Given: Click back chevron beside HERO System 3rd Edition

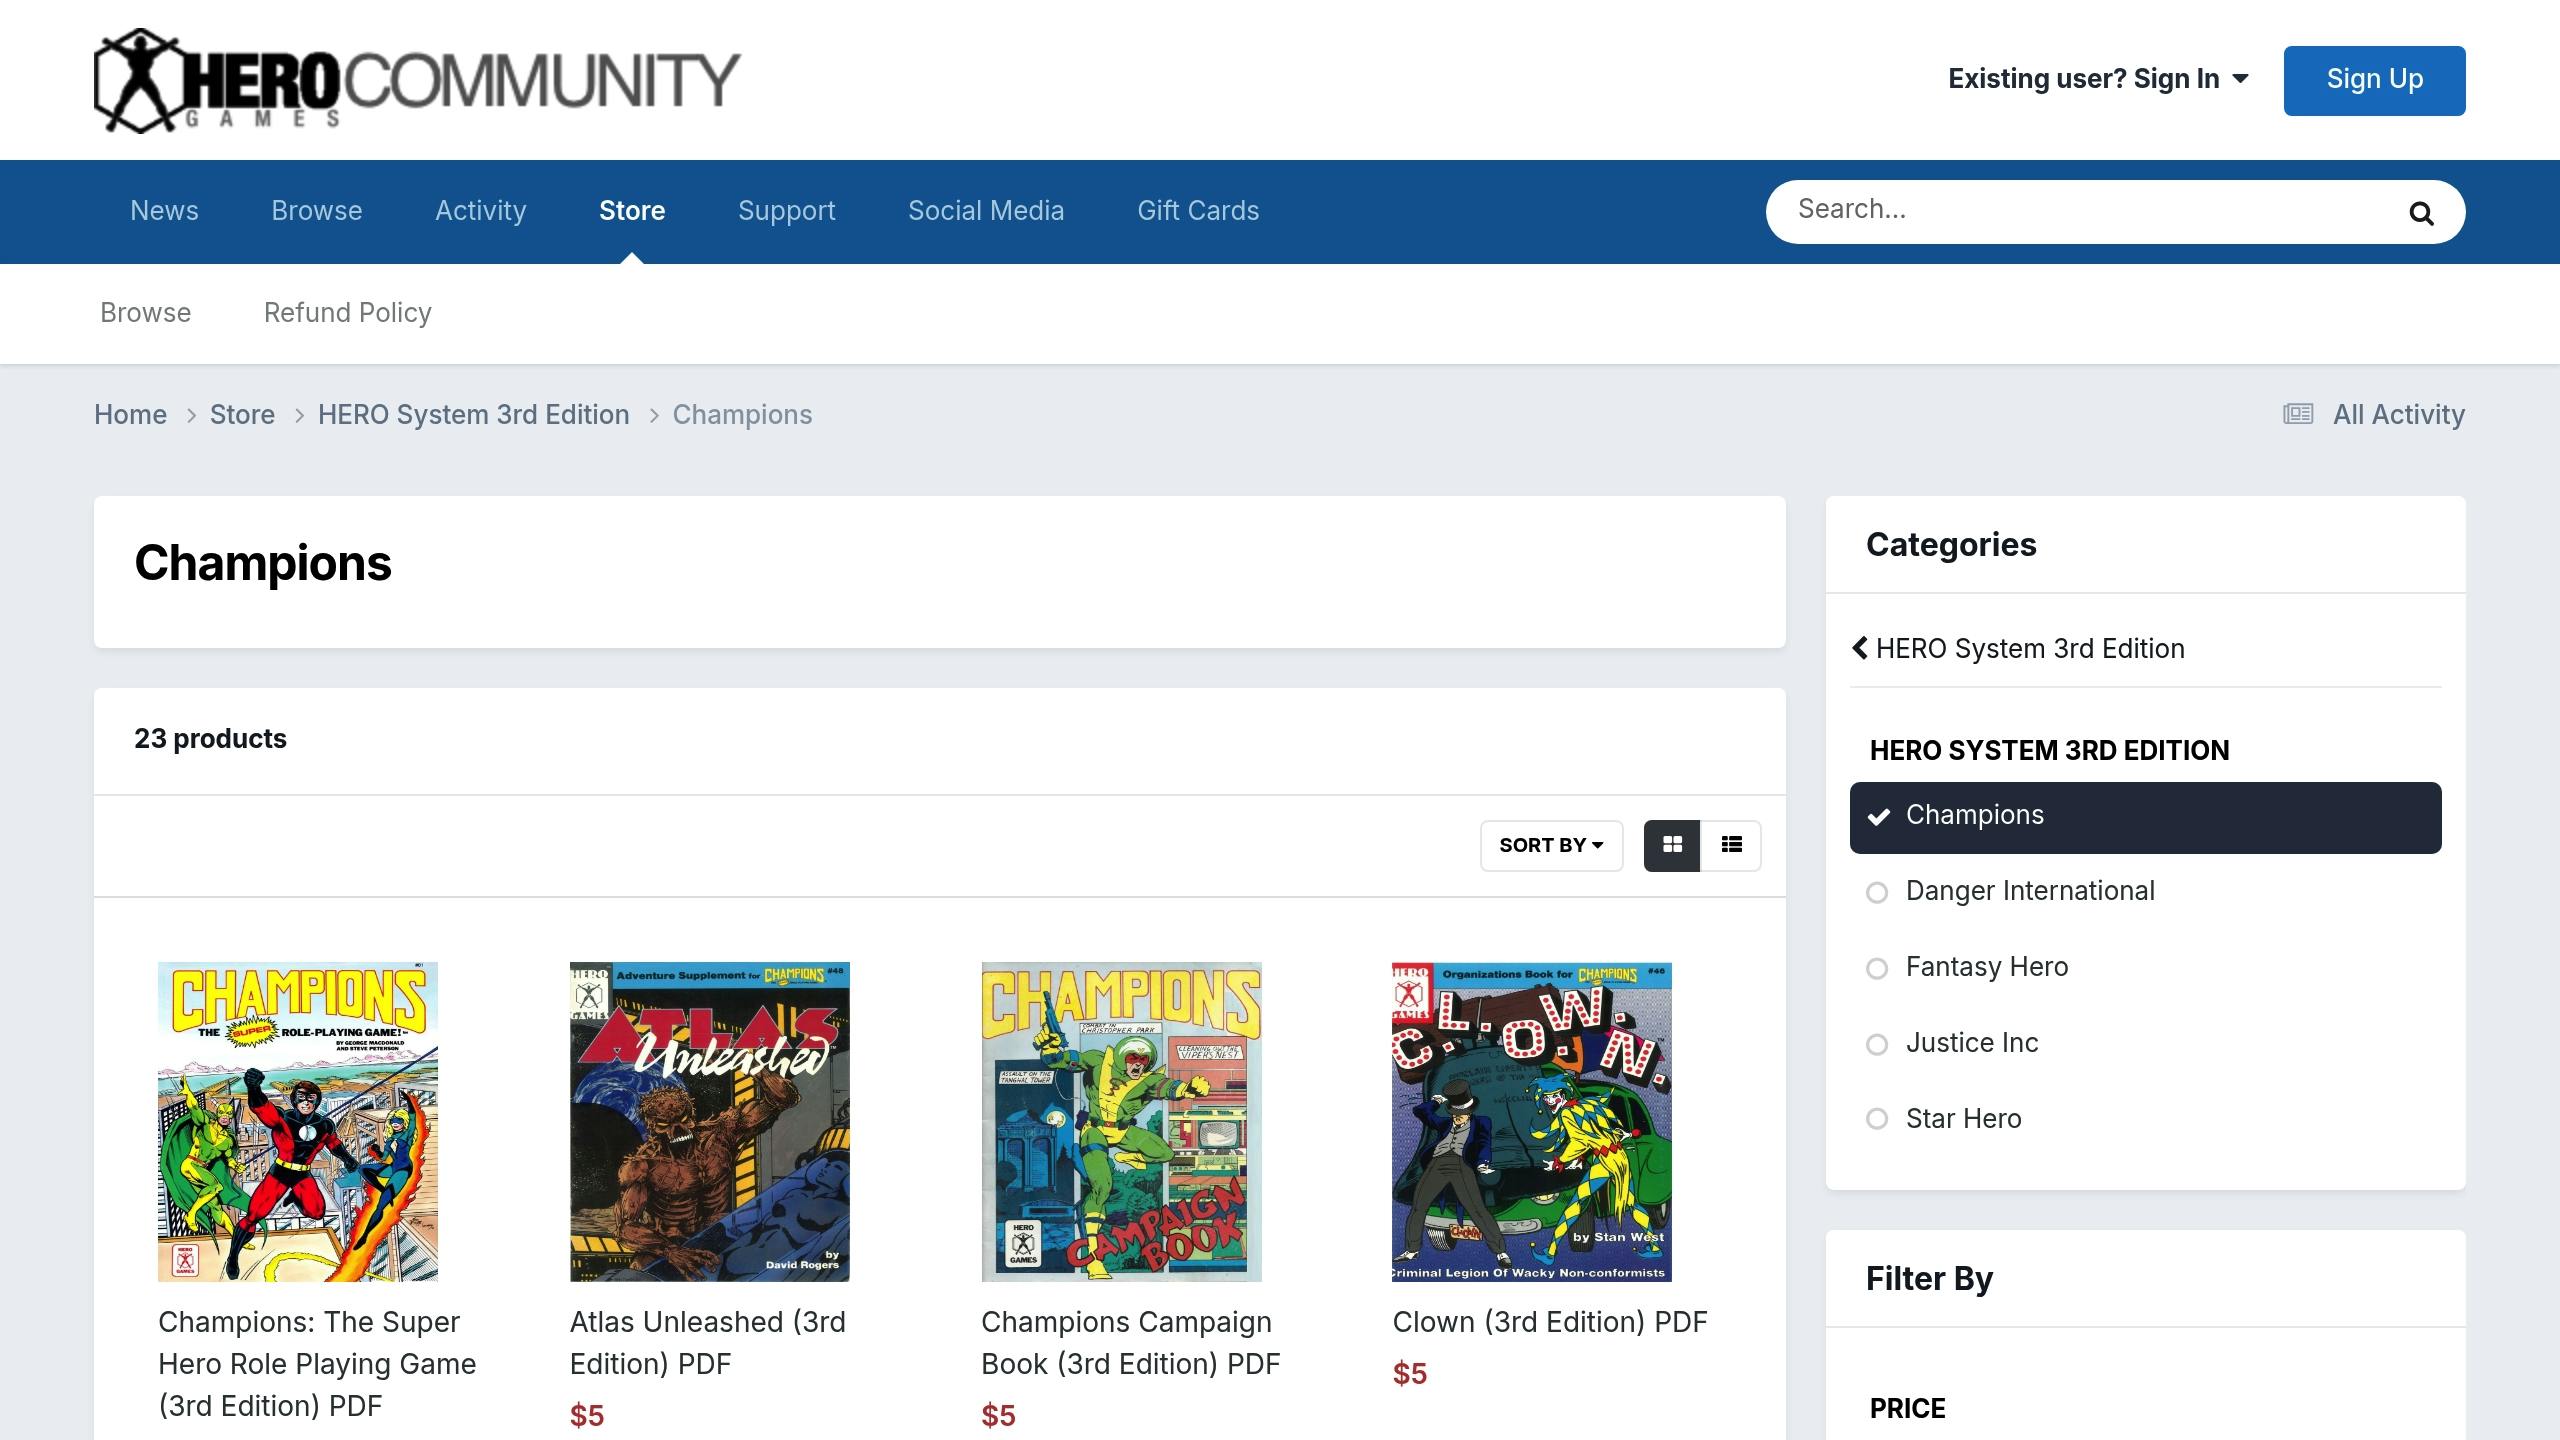Looking at the screenshot, I should pos(1860,648).
